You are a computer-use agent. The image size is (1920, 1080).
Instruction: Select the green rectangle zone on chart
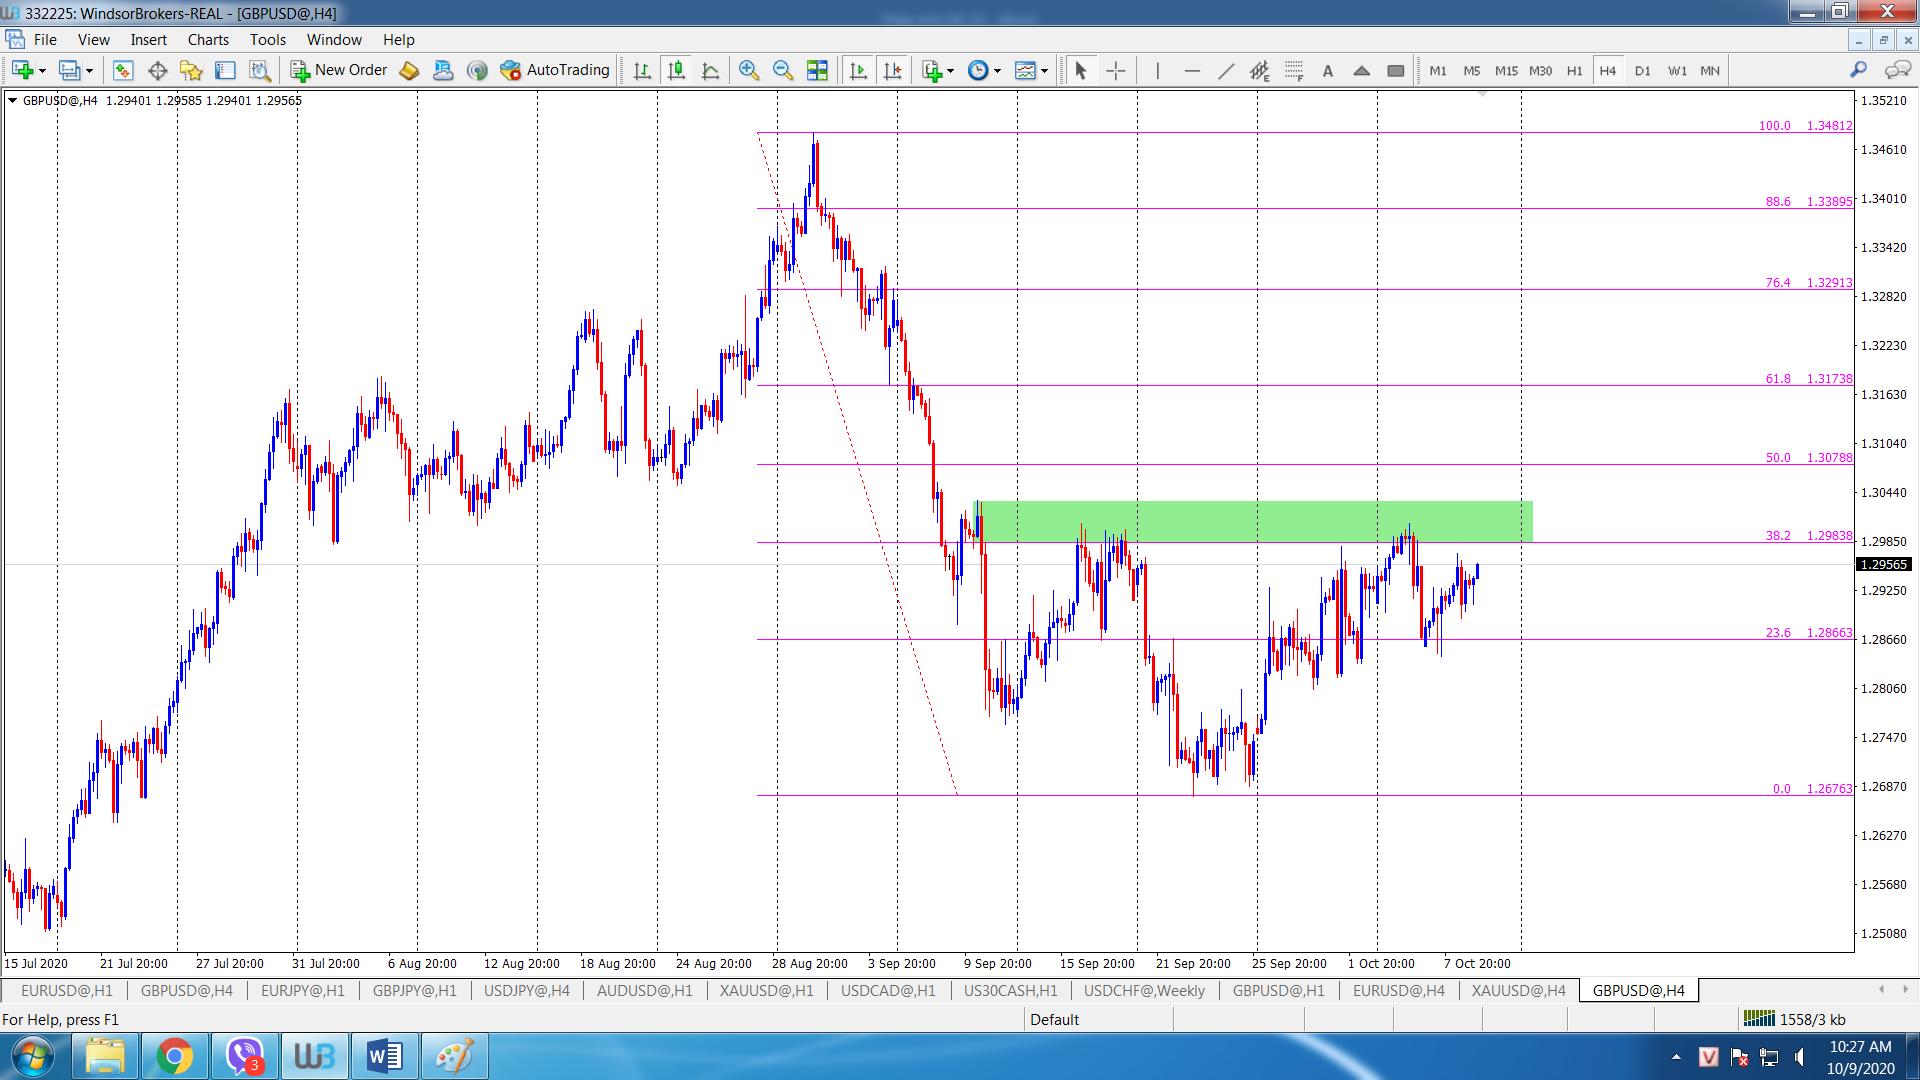[x=1253, y=521]
